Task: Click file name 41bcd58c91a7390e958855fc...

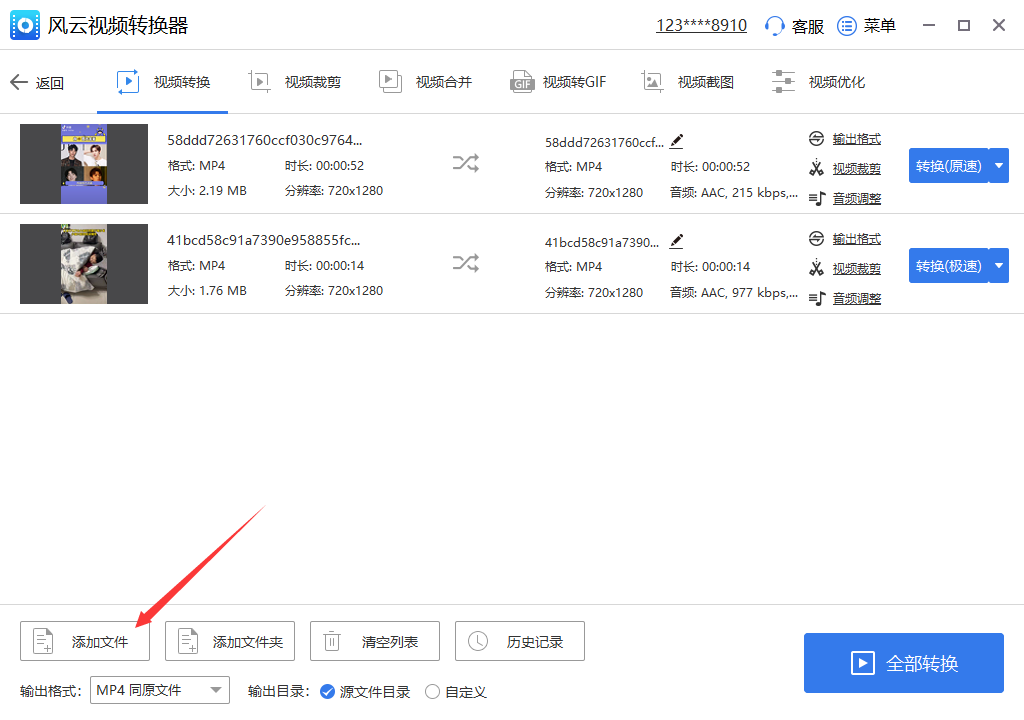Action: (x=264, y=240)
